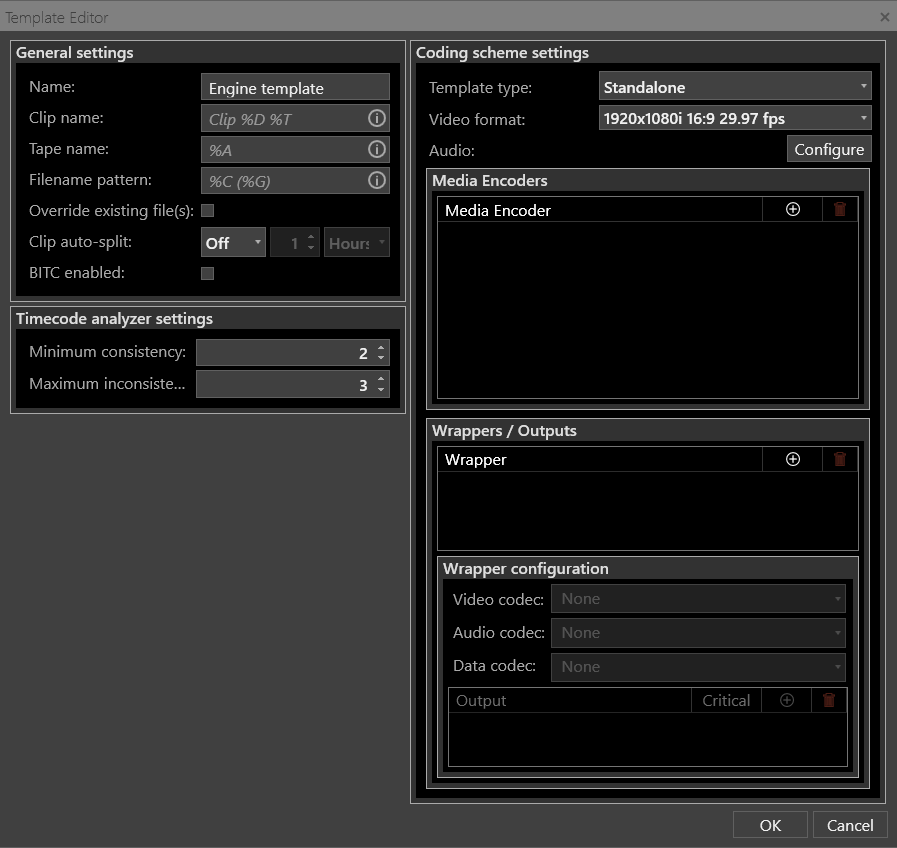
Task: Click the Configure audio button
Action: [829, 149]
